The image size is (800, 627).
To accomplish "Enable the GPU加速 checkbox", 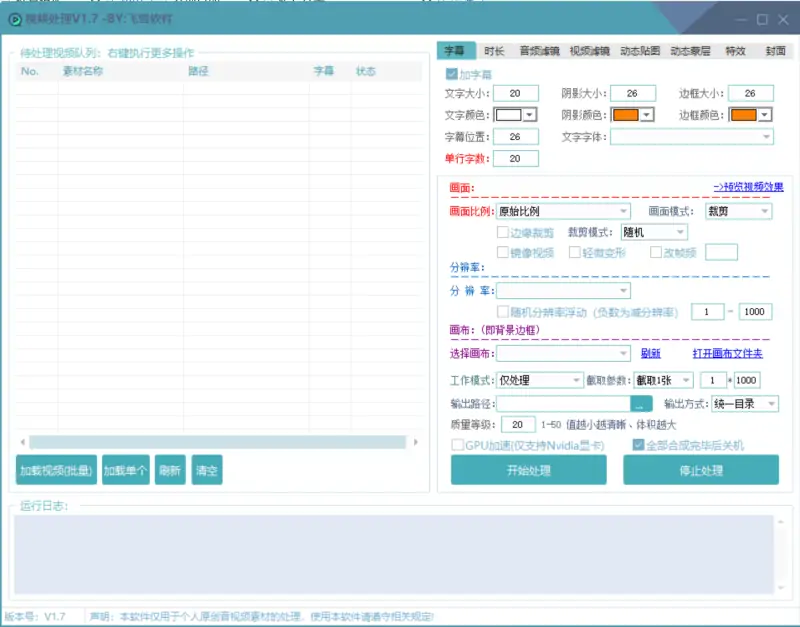I will [457, 445].
